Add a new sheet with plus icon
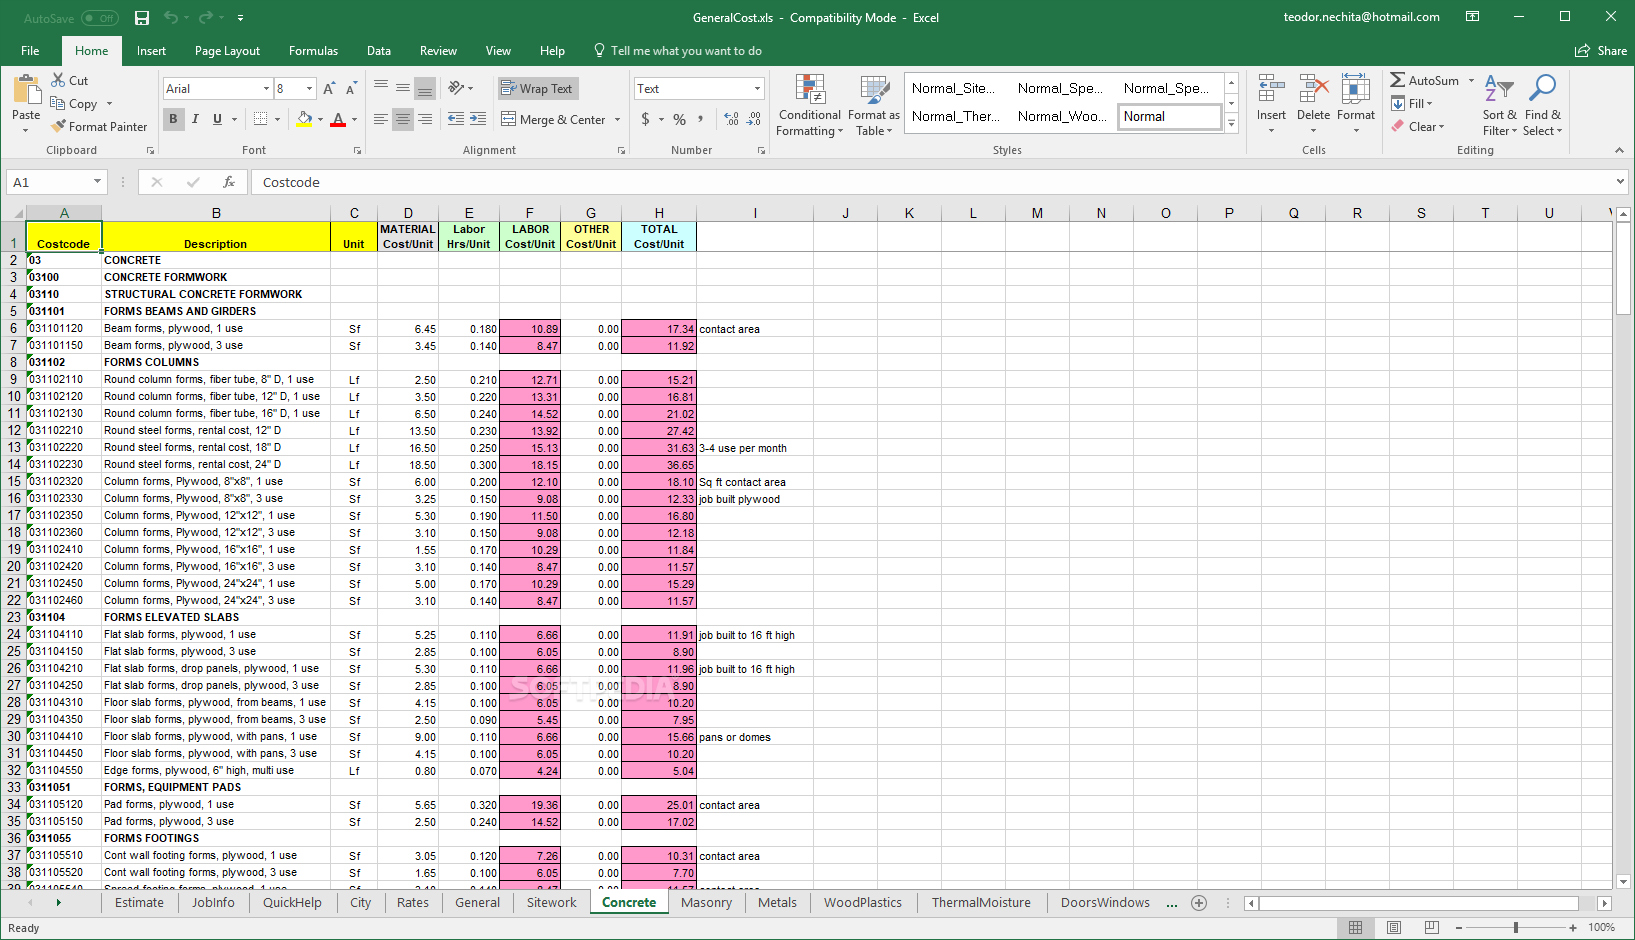This screenshot has height=940, width=1635. click(1199, 903)
